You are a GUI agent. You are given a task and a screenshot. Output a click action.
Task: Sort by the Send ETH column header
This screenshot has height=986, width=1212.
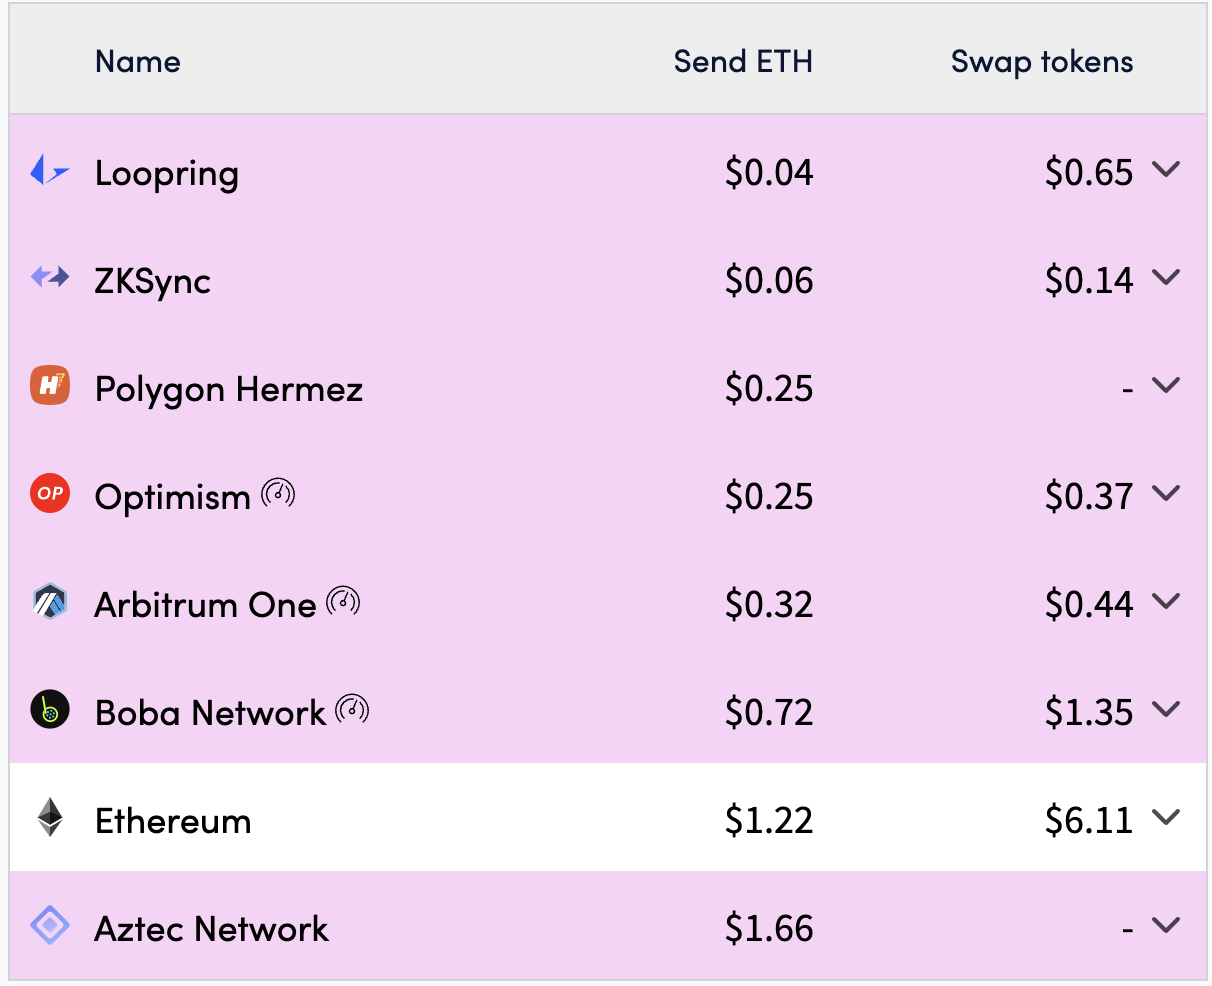click(743, 62)
